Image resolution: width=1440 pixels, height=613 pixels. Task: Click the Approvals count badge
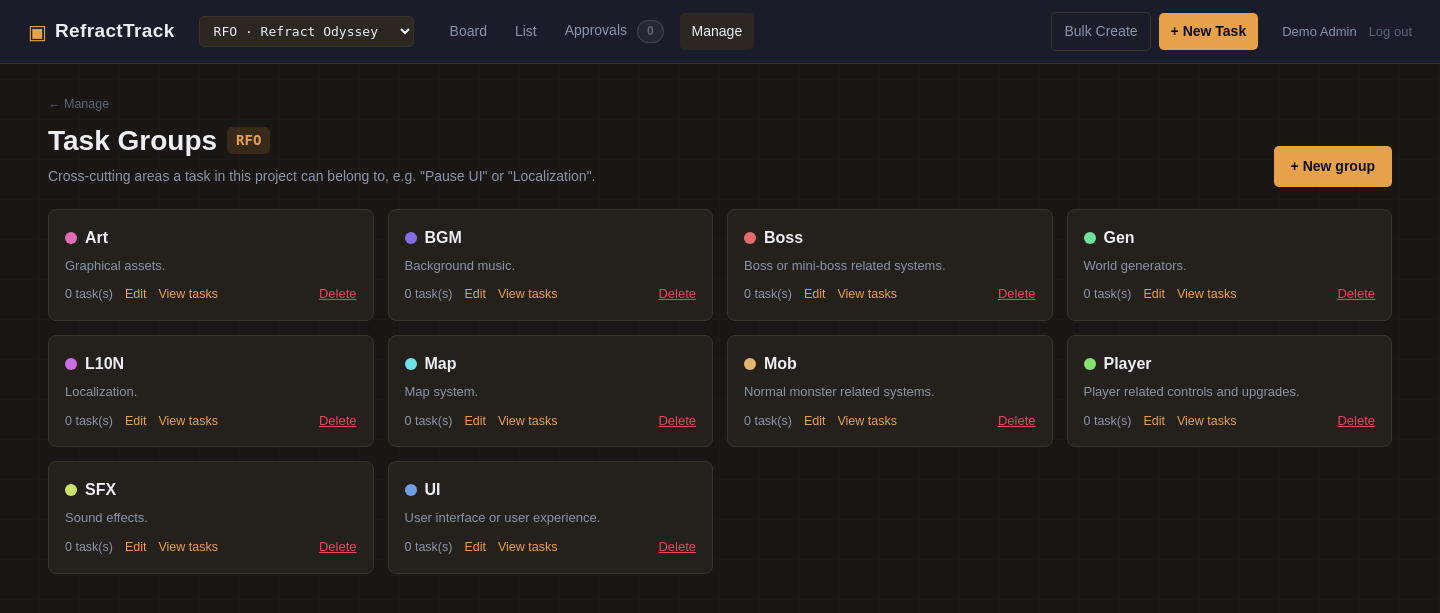[650, 31]
